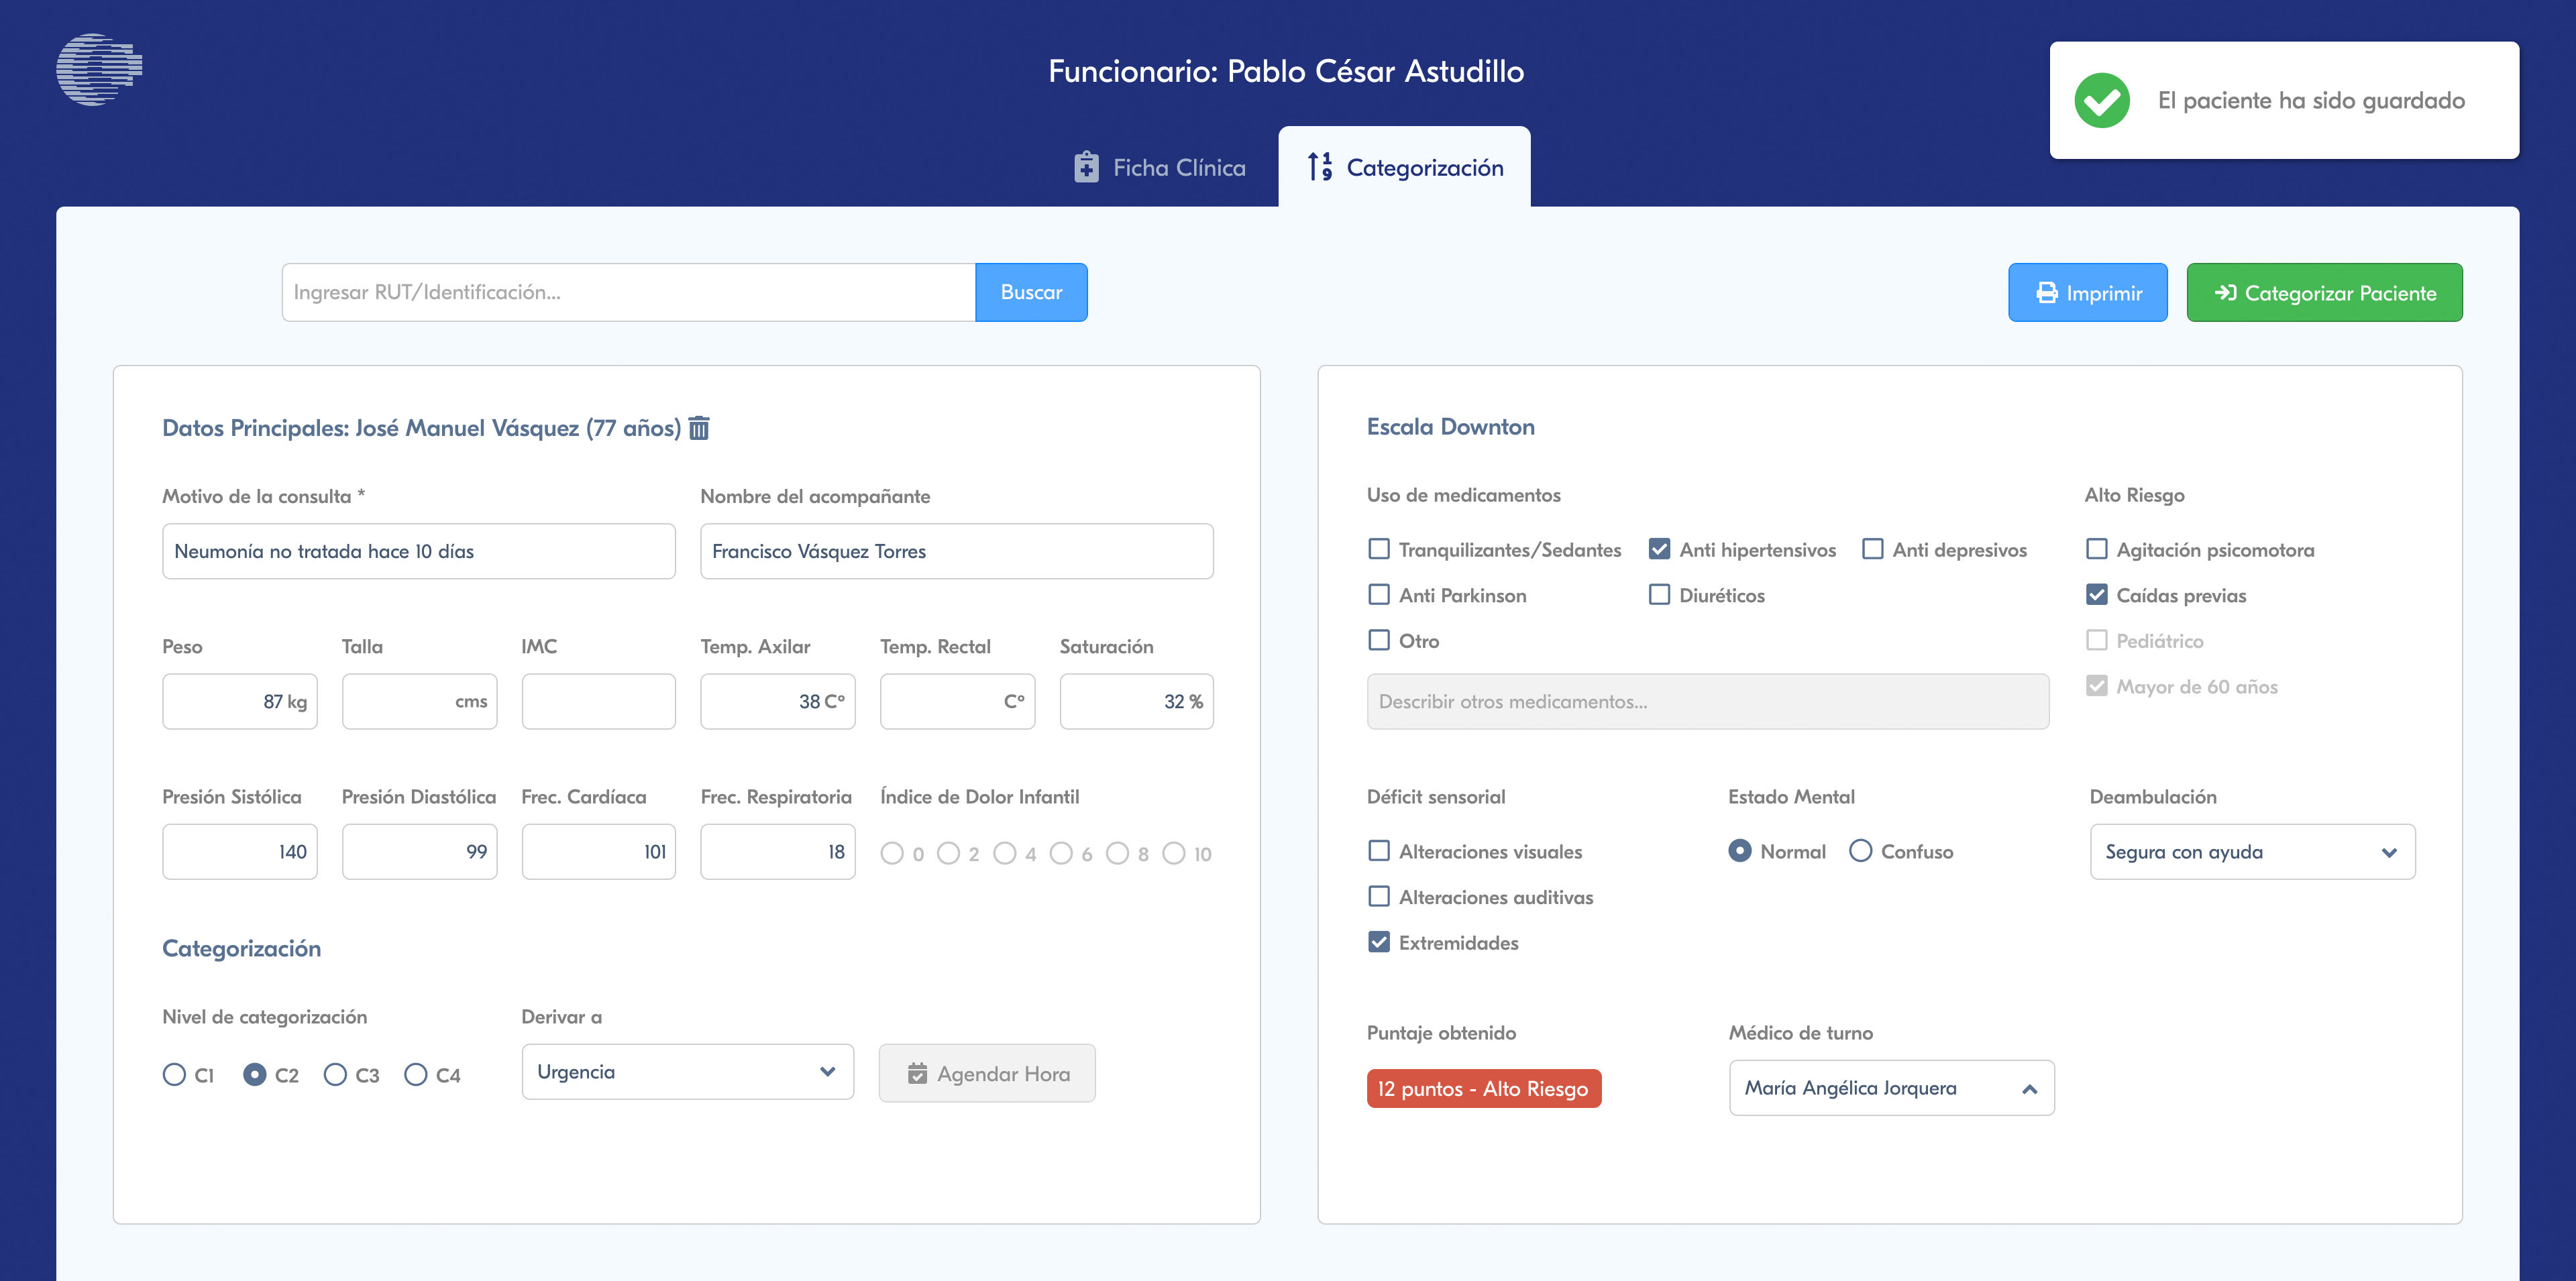Click the clipboard icon on Ficha Clínica
The width and height of the screenshot is (2576, 1281).
click(1086, 167)
